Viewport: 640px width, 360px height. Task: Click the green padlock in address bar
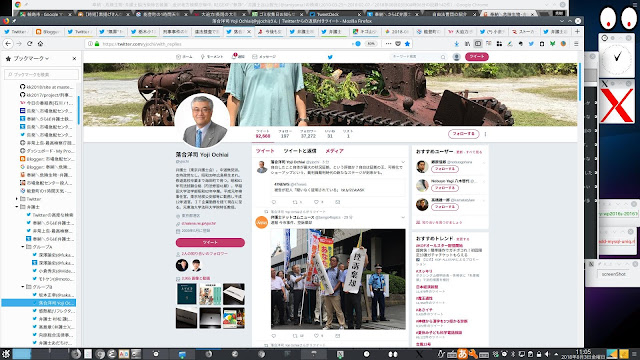pyautogui.click(x=97, y=44)
